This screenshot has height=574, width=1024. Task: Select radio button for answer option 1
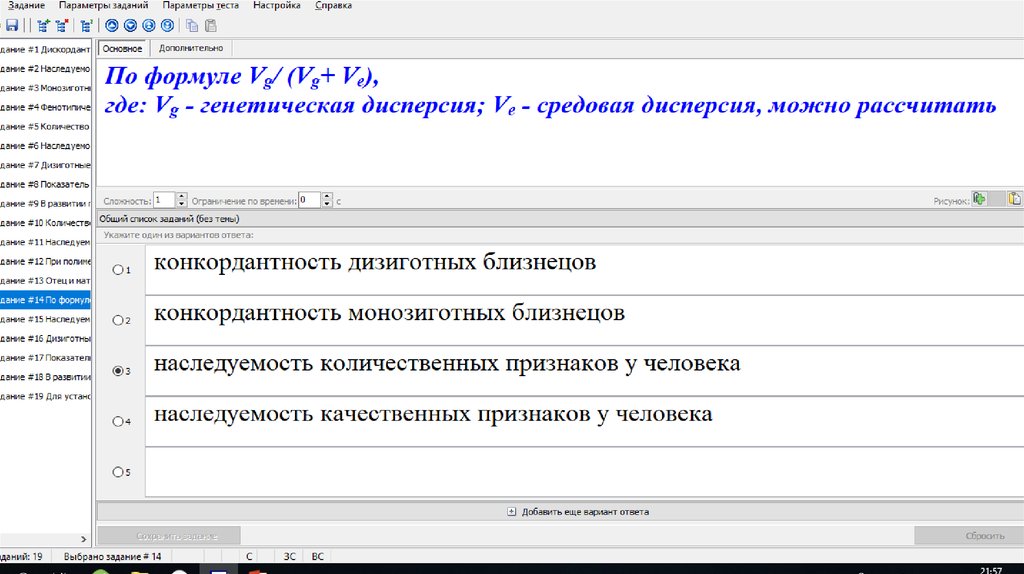coord(118,270)
